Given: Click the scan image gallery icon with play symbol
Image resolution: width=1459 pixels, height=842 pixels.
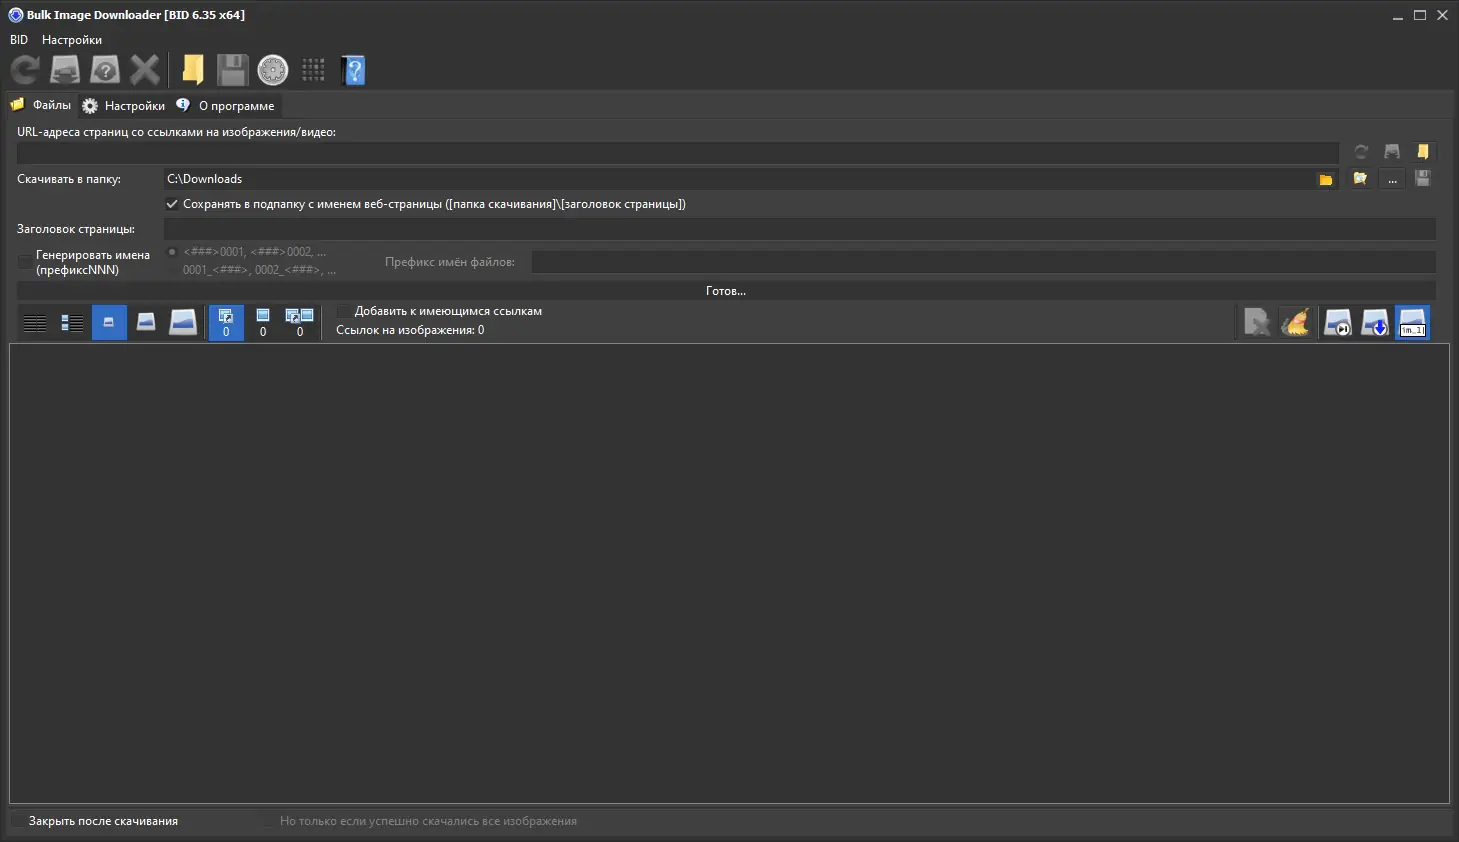Looking at the screenshot, I should click(x=1336, y=322).
